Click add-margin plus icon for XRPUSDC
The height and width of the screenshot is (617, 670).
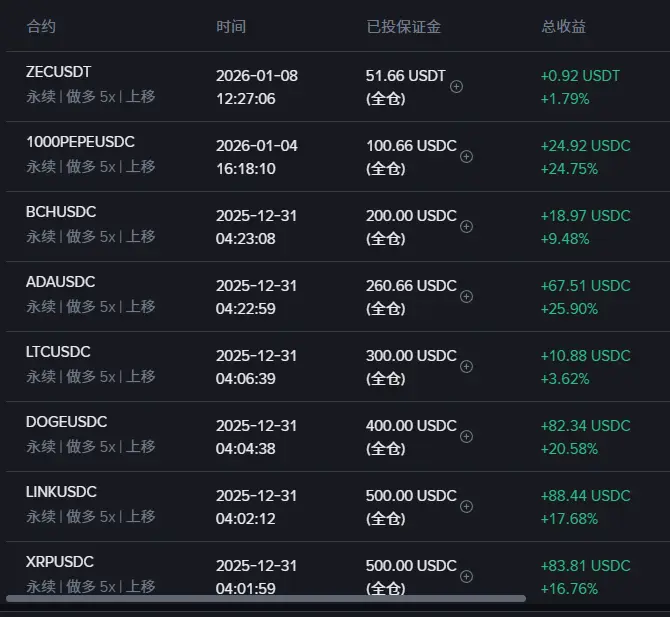467,577
